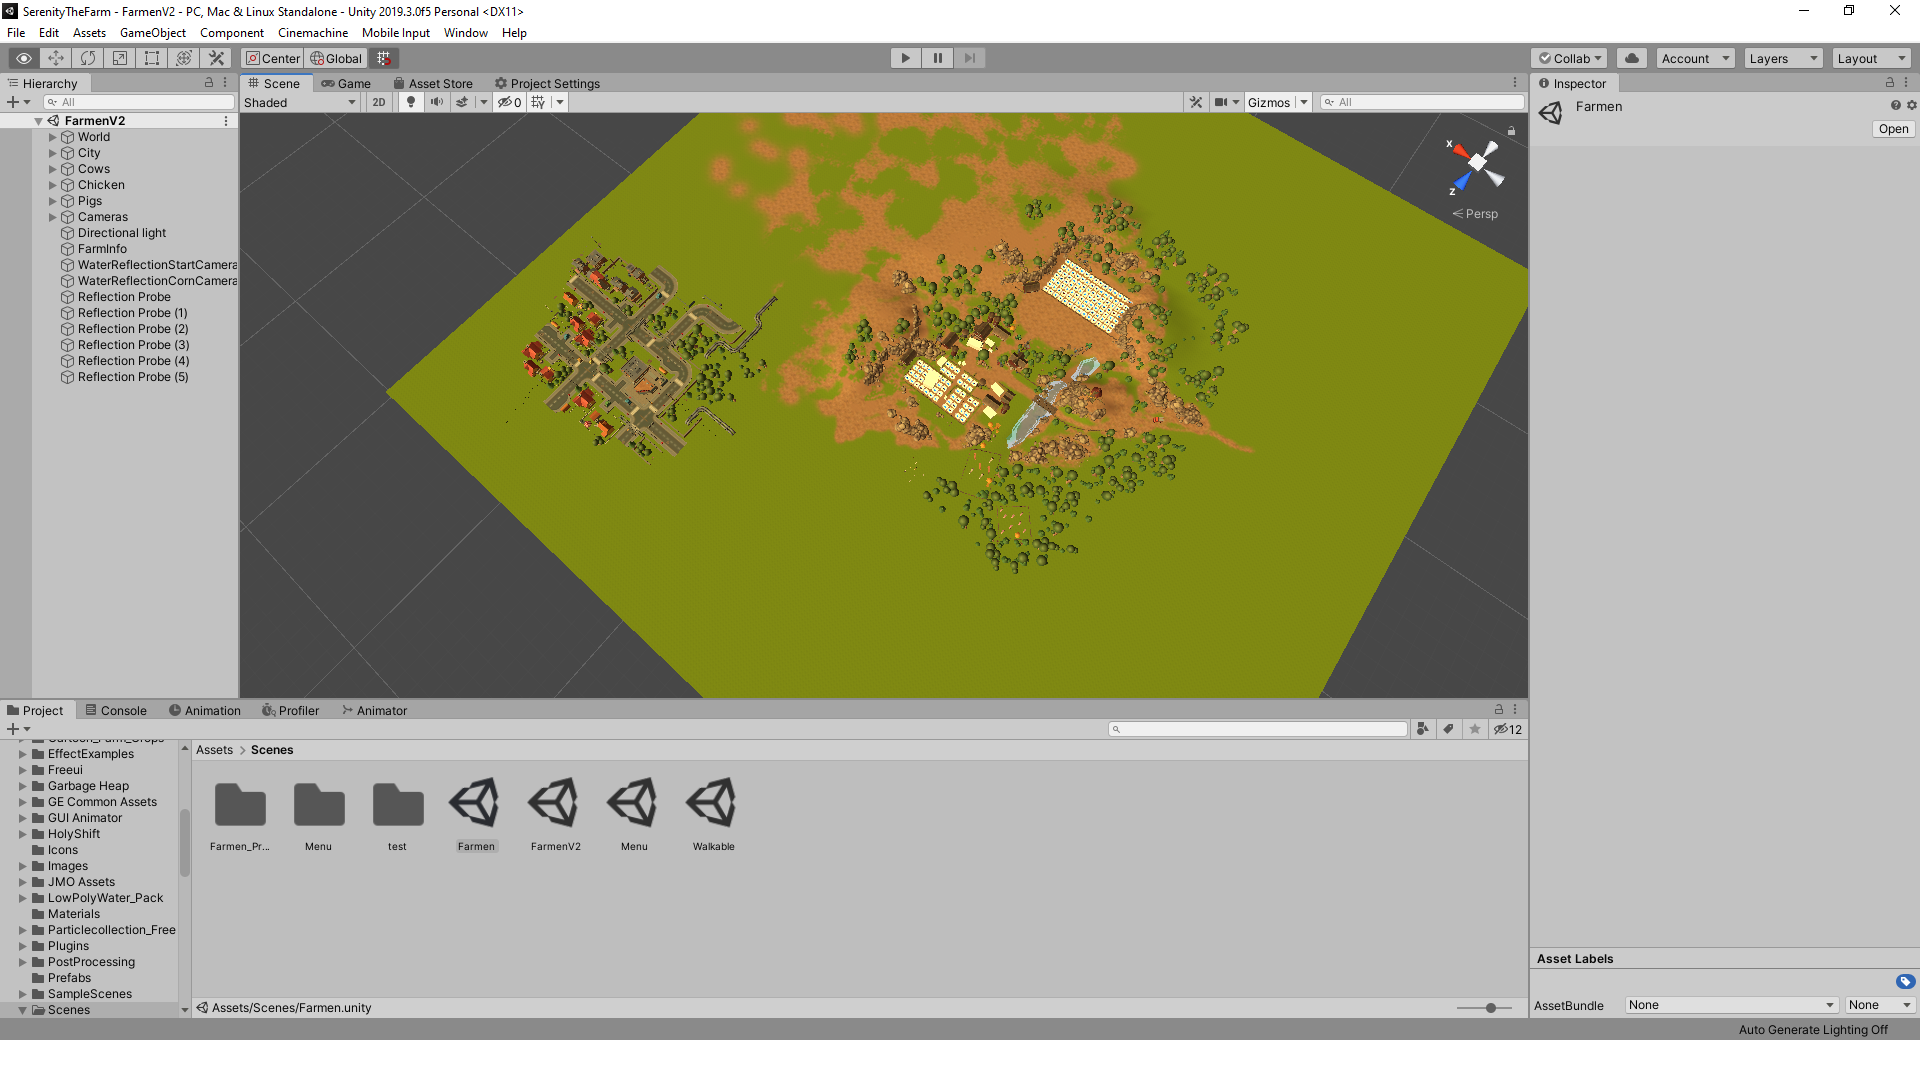This screenshot has height=1080, width=1921.
Task: Click the Collab button
Action: click(1569, 58)
